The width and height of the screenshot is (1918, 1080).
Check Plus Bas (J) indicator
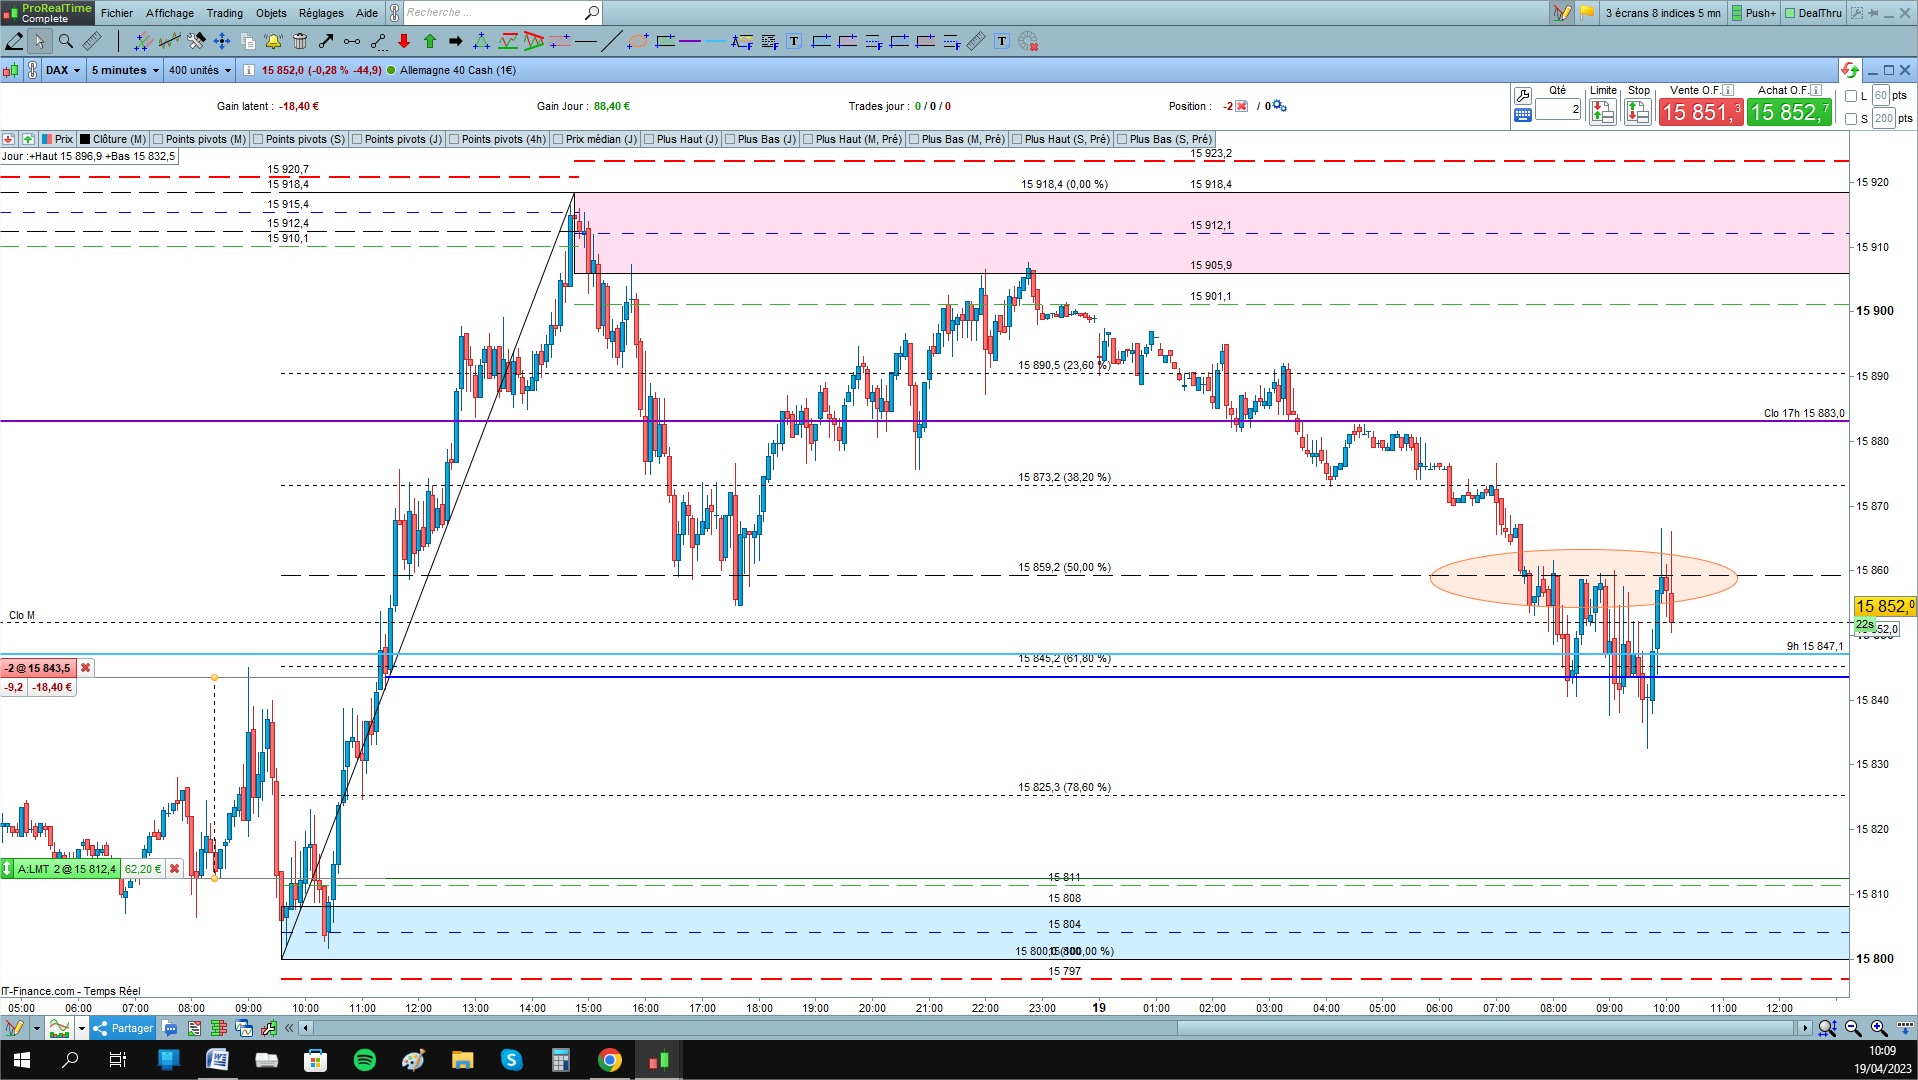pos(730,139)
